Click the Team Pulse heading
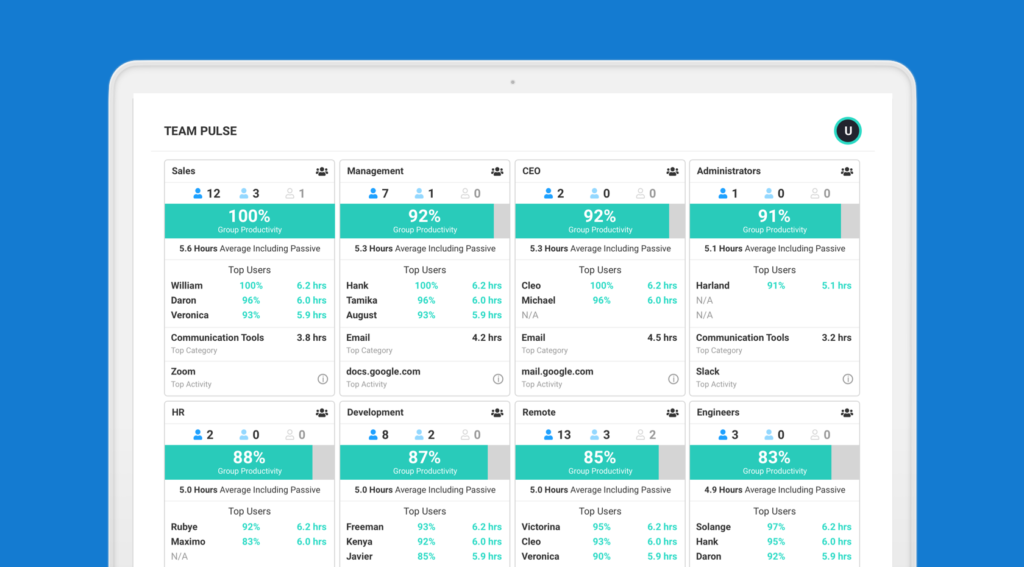1024x567 pixels. pos(200,131)
